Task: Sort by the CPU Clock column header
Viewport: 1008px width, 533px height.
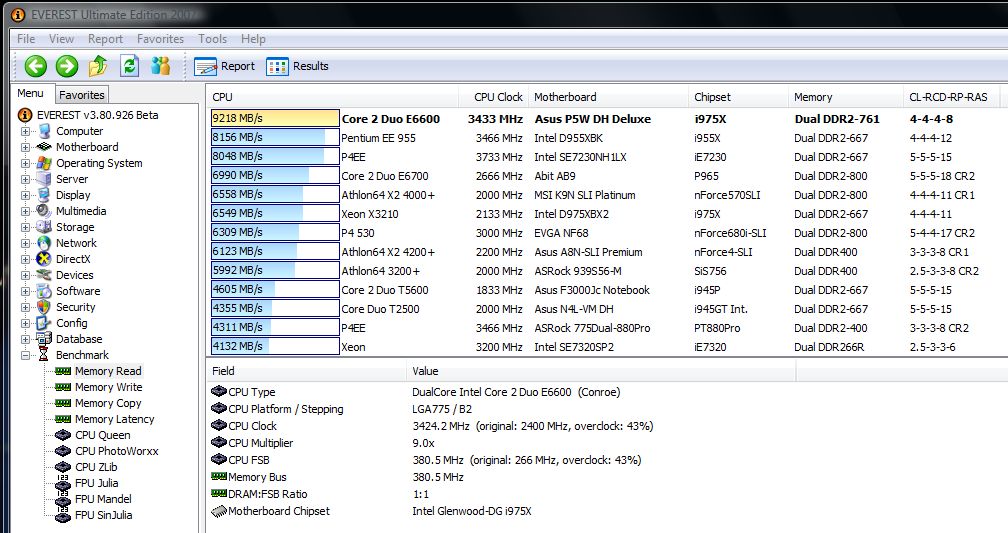Action: coord(493,97)
